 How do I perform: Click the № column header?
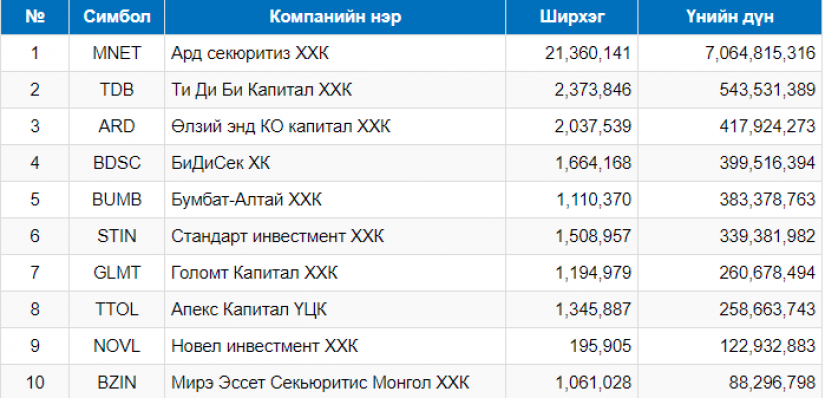pyautogui.click(x=35, y=17)
